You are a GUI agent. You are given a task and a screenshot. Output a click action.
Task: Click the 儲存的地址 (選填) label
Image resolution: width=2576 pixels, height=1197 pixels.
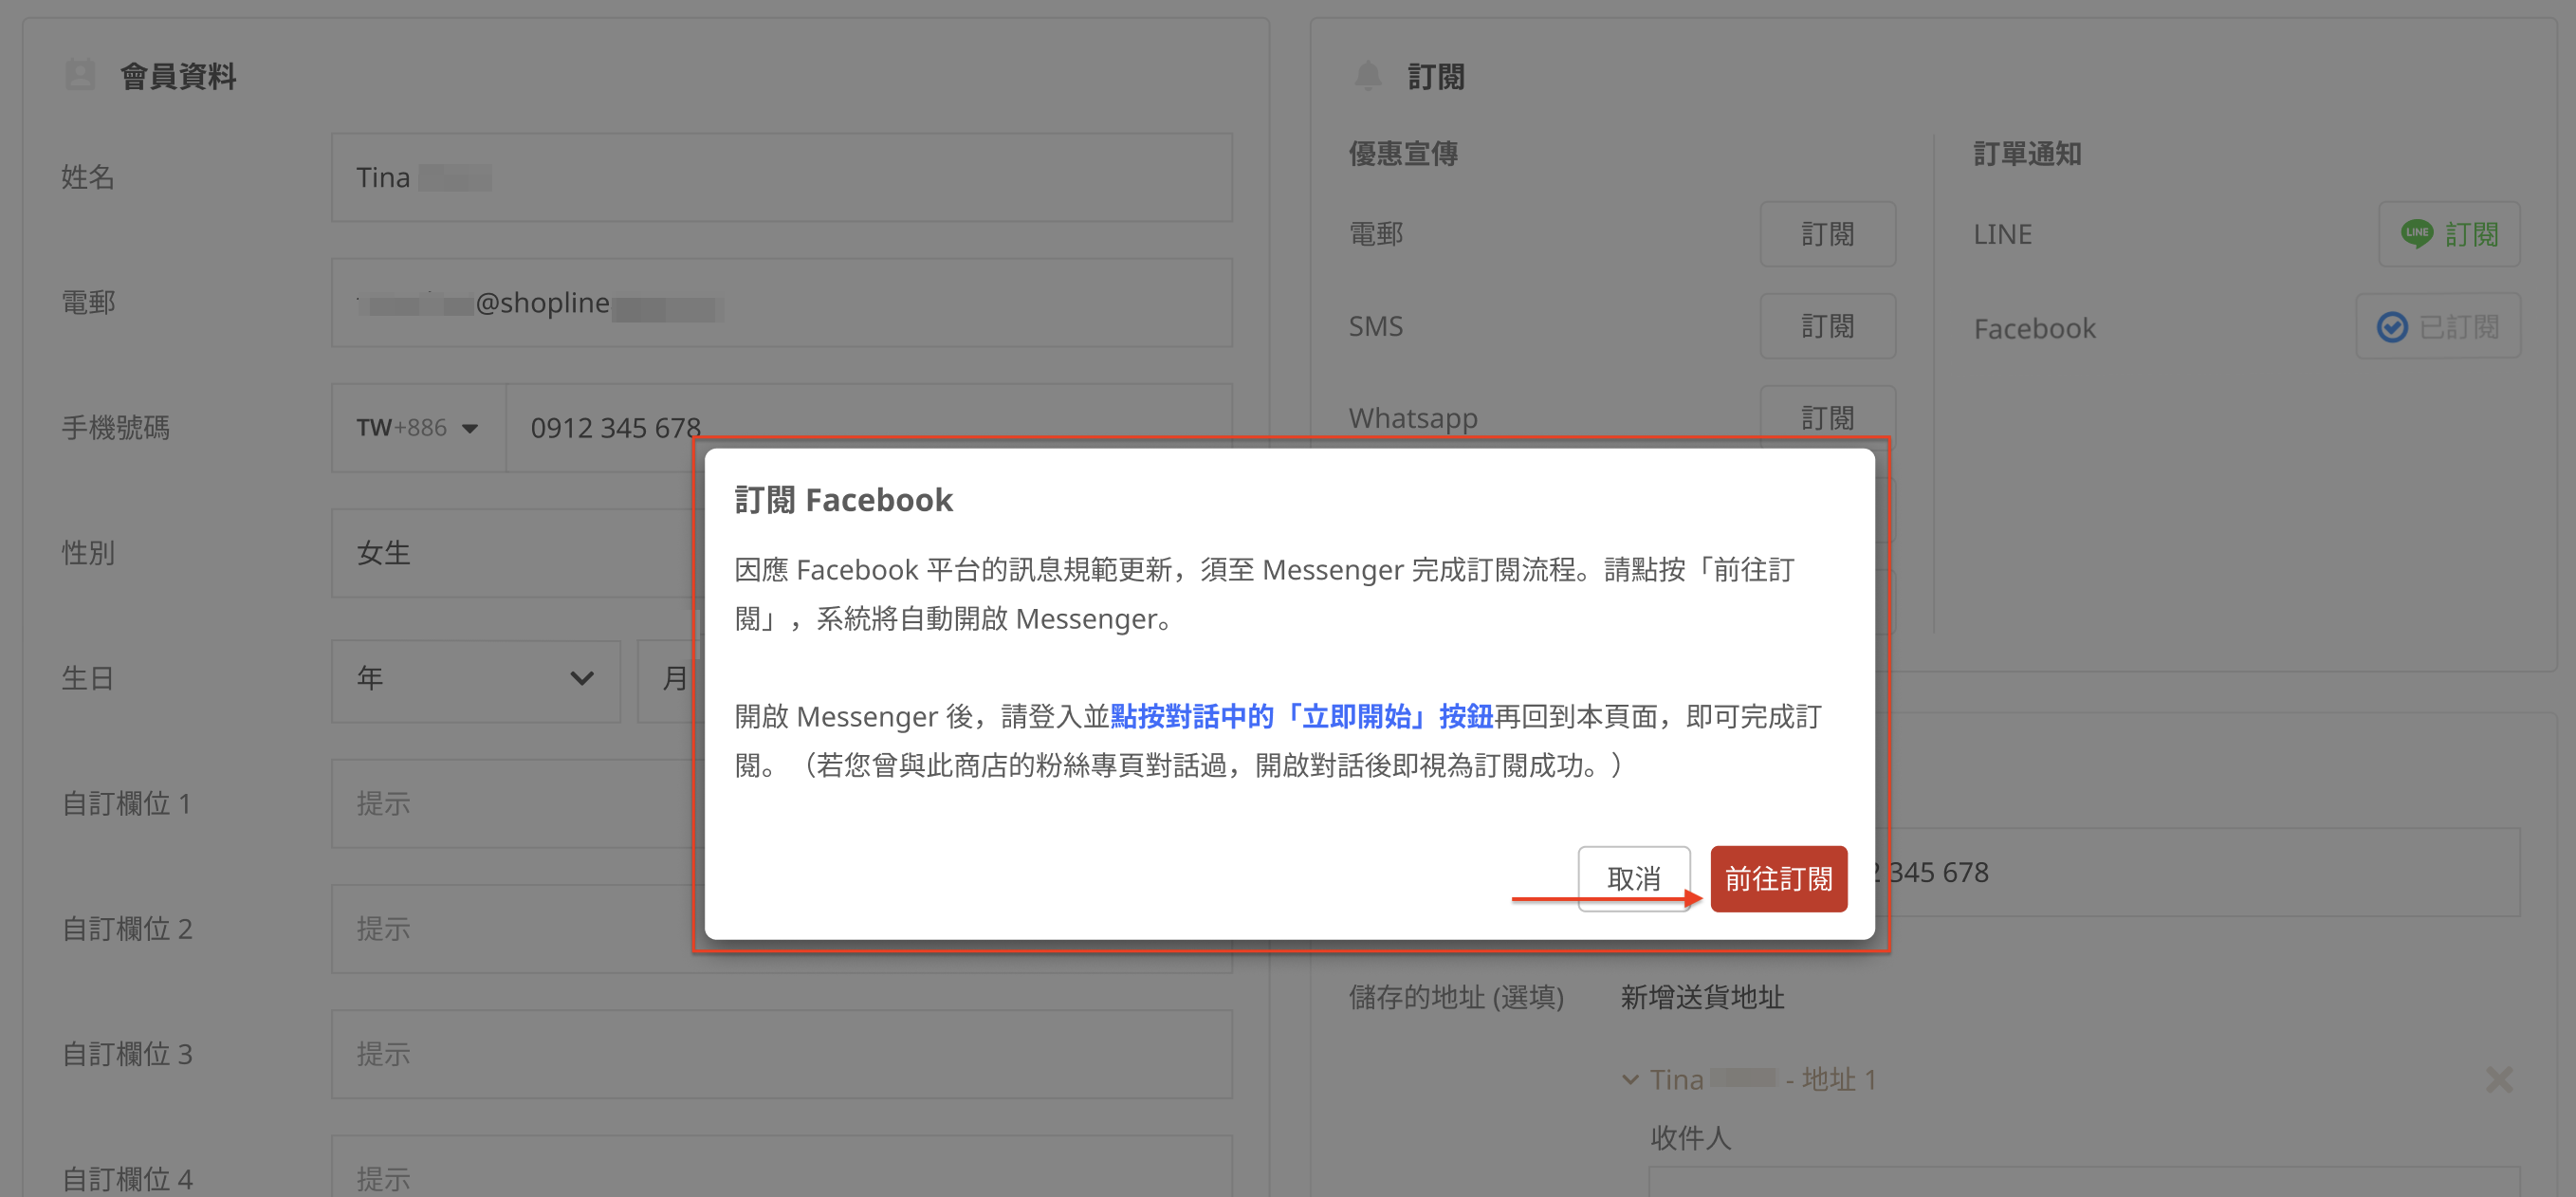click(1456, 997)
